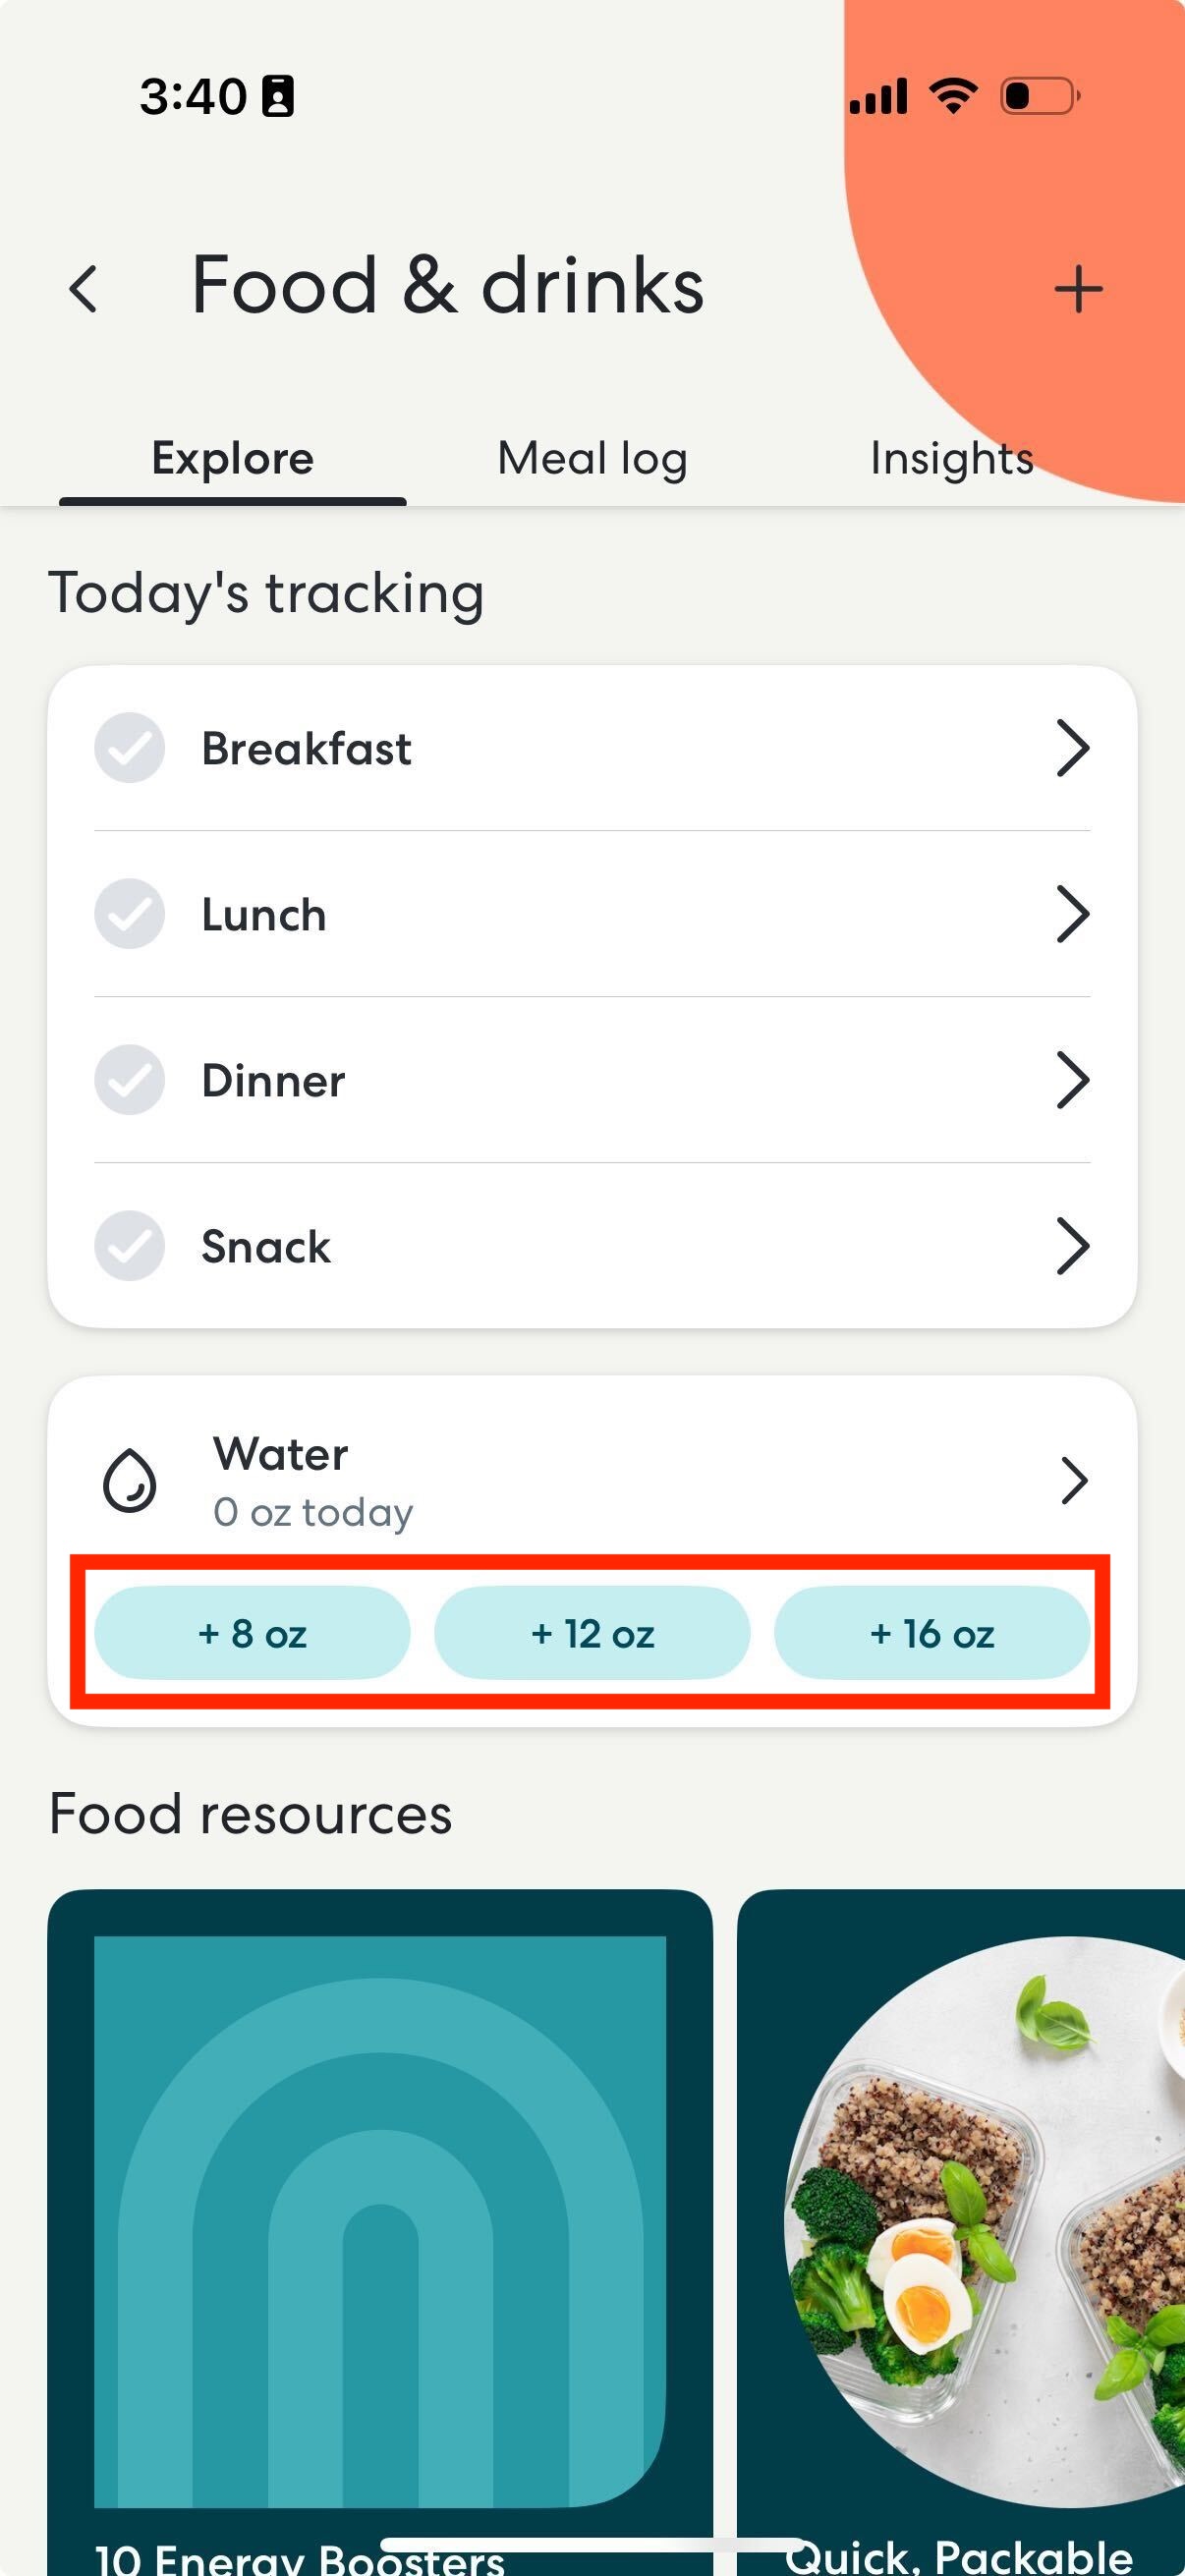The image size is (1185, 2576).
Task: Tap the battery status icon
Action: click(1040, 96)
